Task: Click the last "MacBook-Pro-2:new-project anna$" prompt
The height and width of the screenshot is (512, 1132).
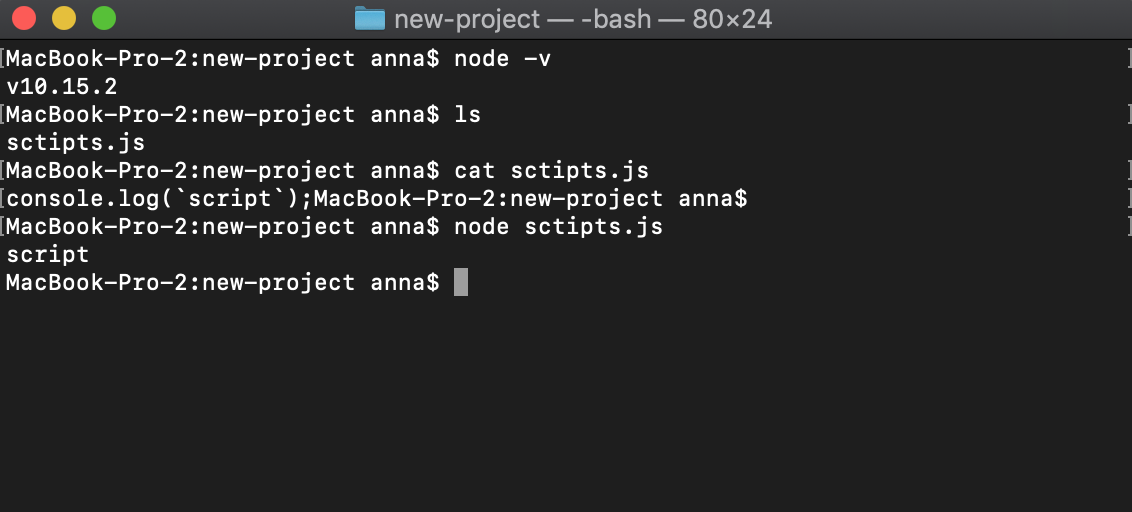Action: coord(222,283)
